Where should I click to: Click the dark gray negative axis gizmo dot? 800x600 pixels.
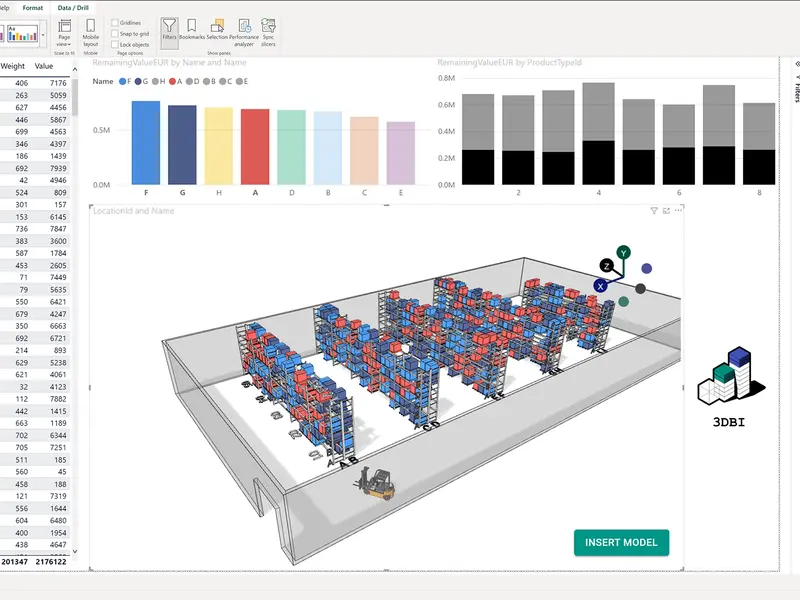(640, 289)
